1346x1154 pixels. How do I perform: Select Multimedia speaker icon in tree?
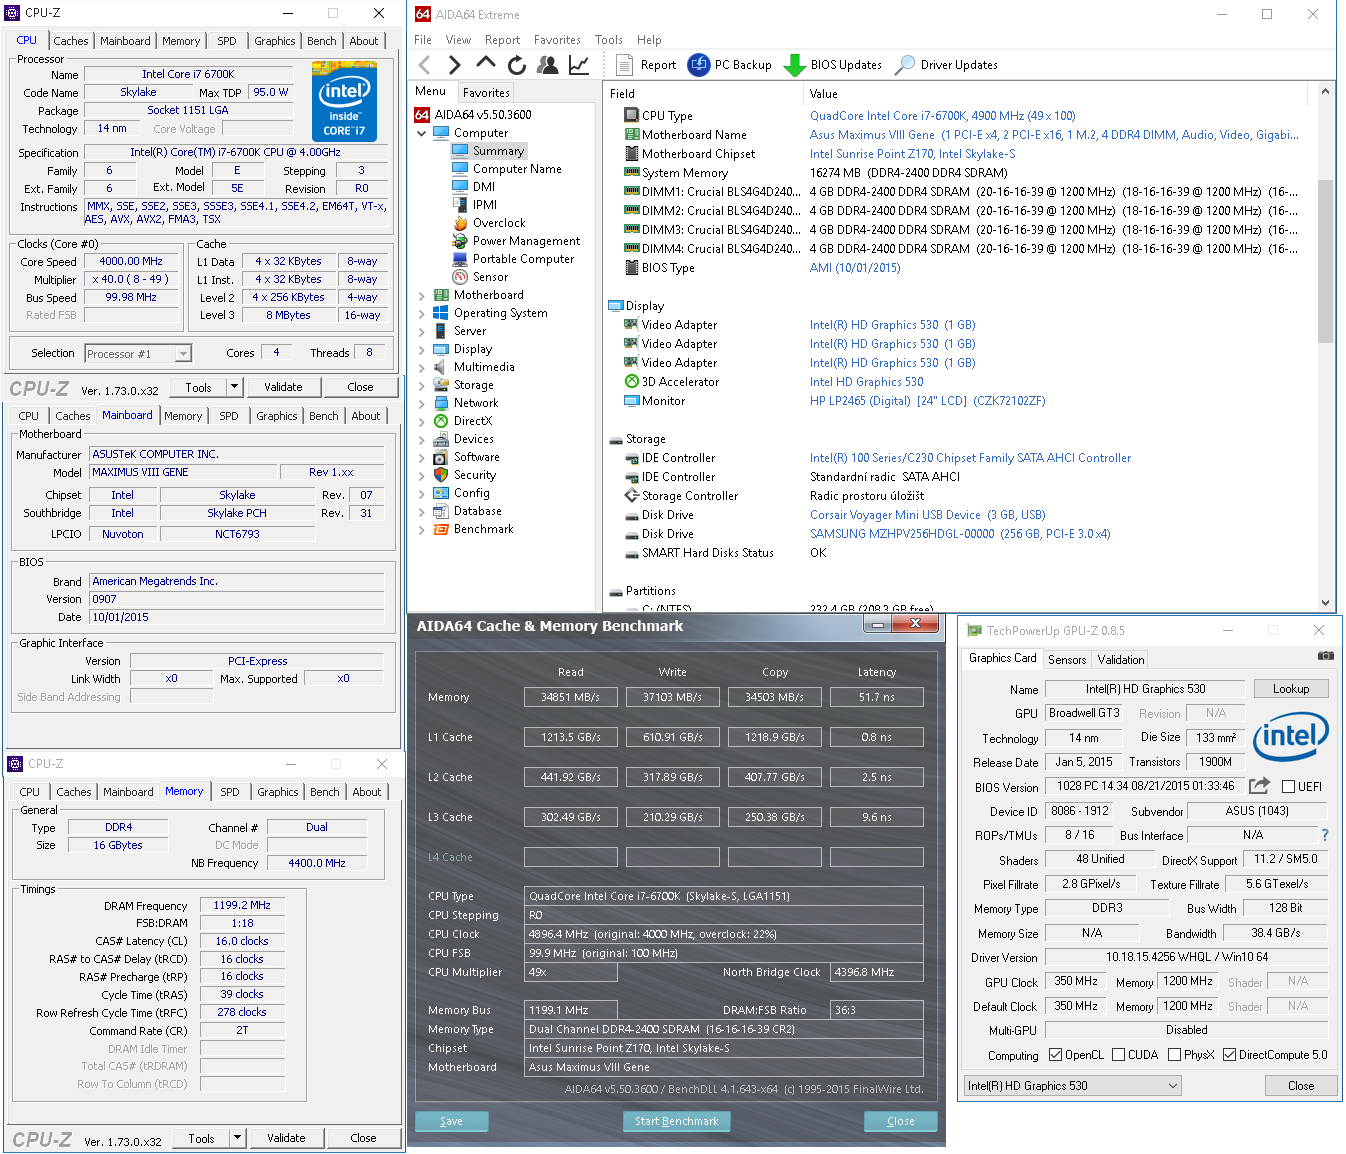[441, 367]
